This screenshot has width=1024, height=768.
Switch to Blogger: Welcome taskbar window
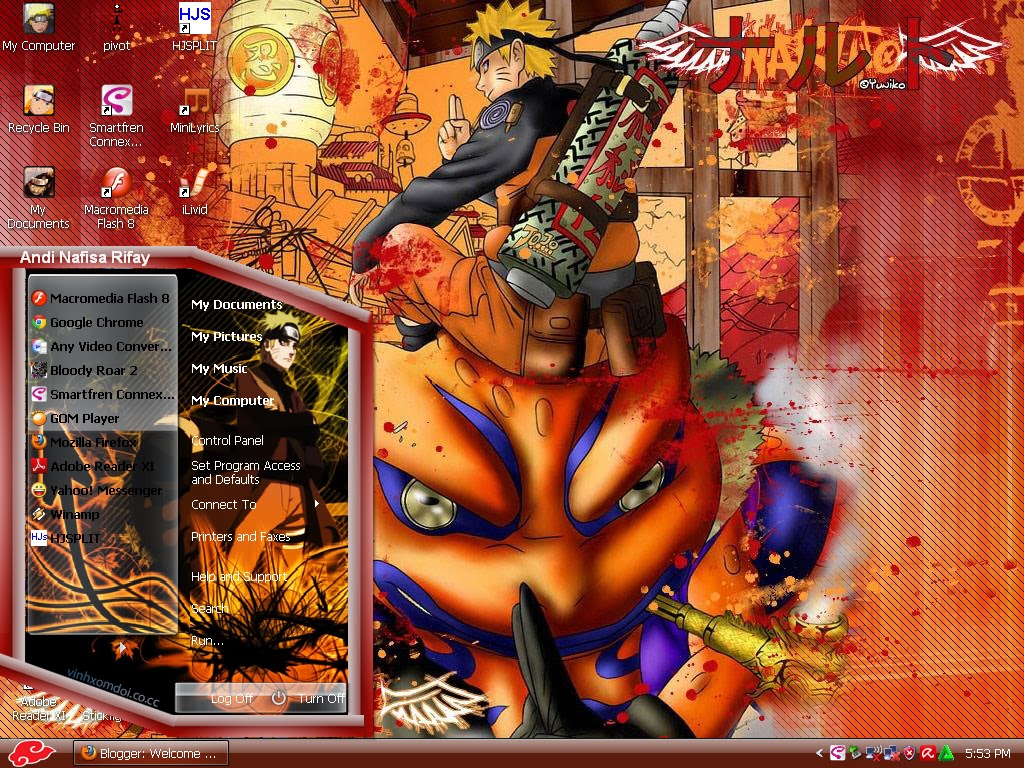[x=151, y=754]
